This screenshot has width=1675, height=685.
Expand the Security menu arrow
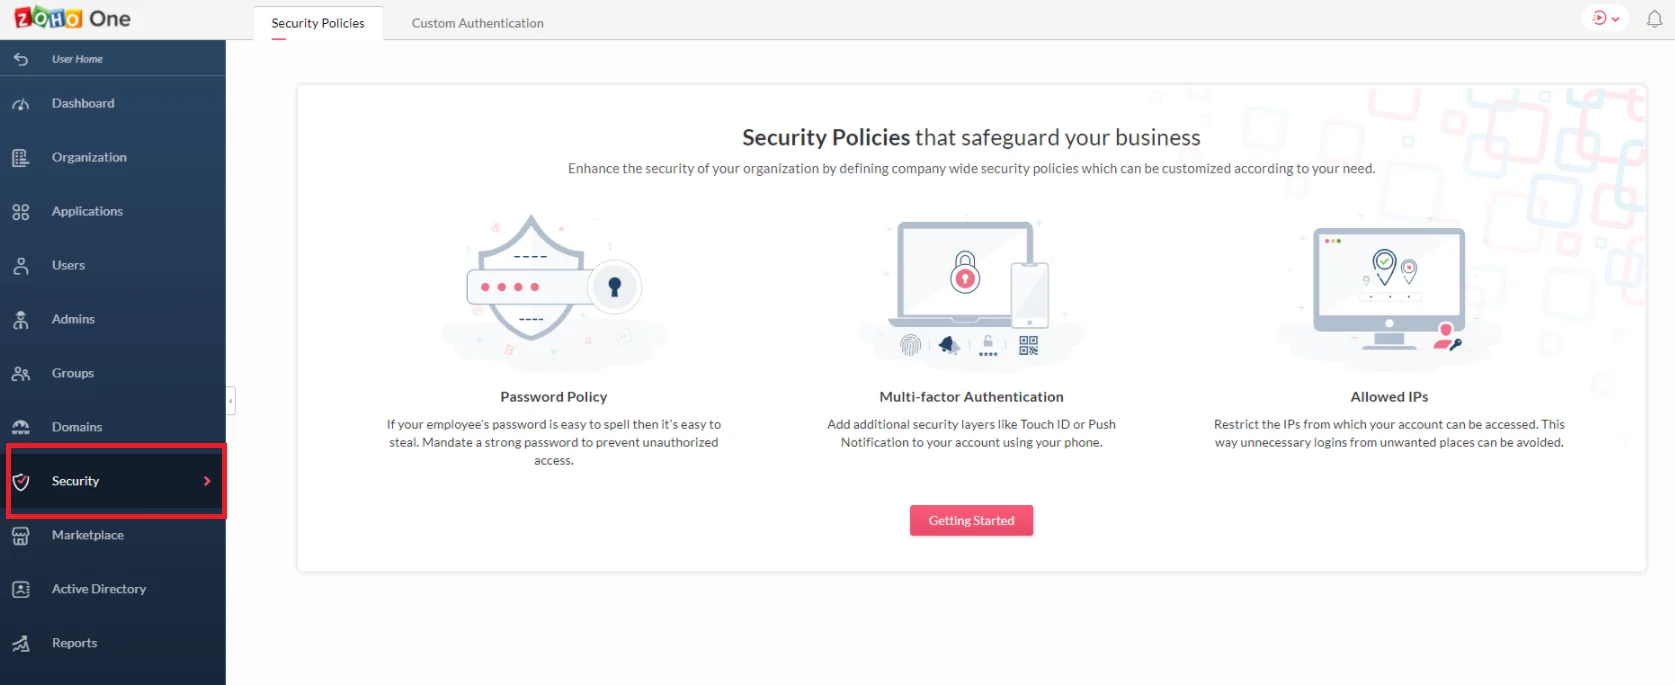coord(208,481)
